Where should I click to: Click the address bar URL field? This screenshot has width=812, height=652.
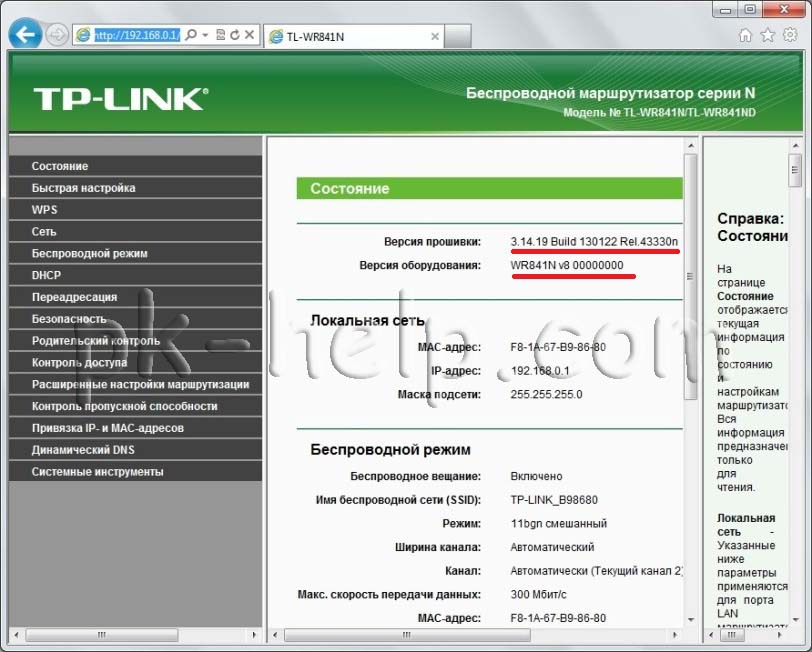coord(137,35)
